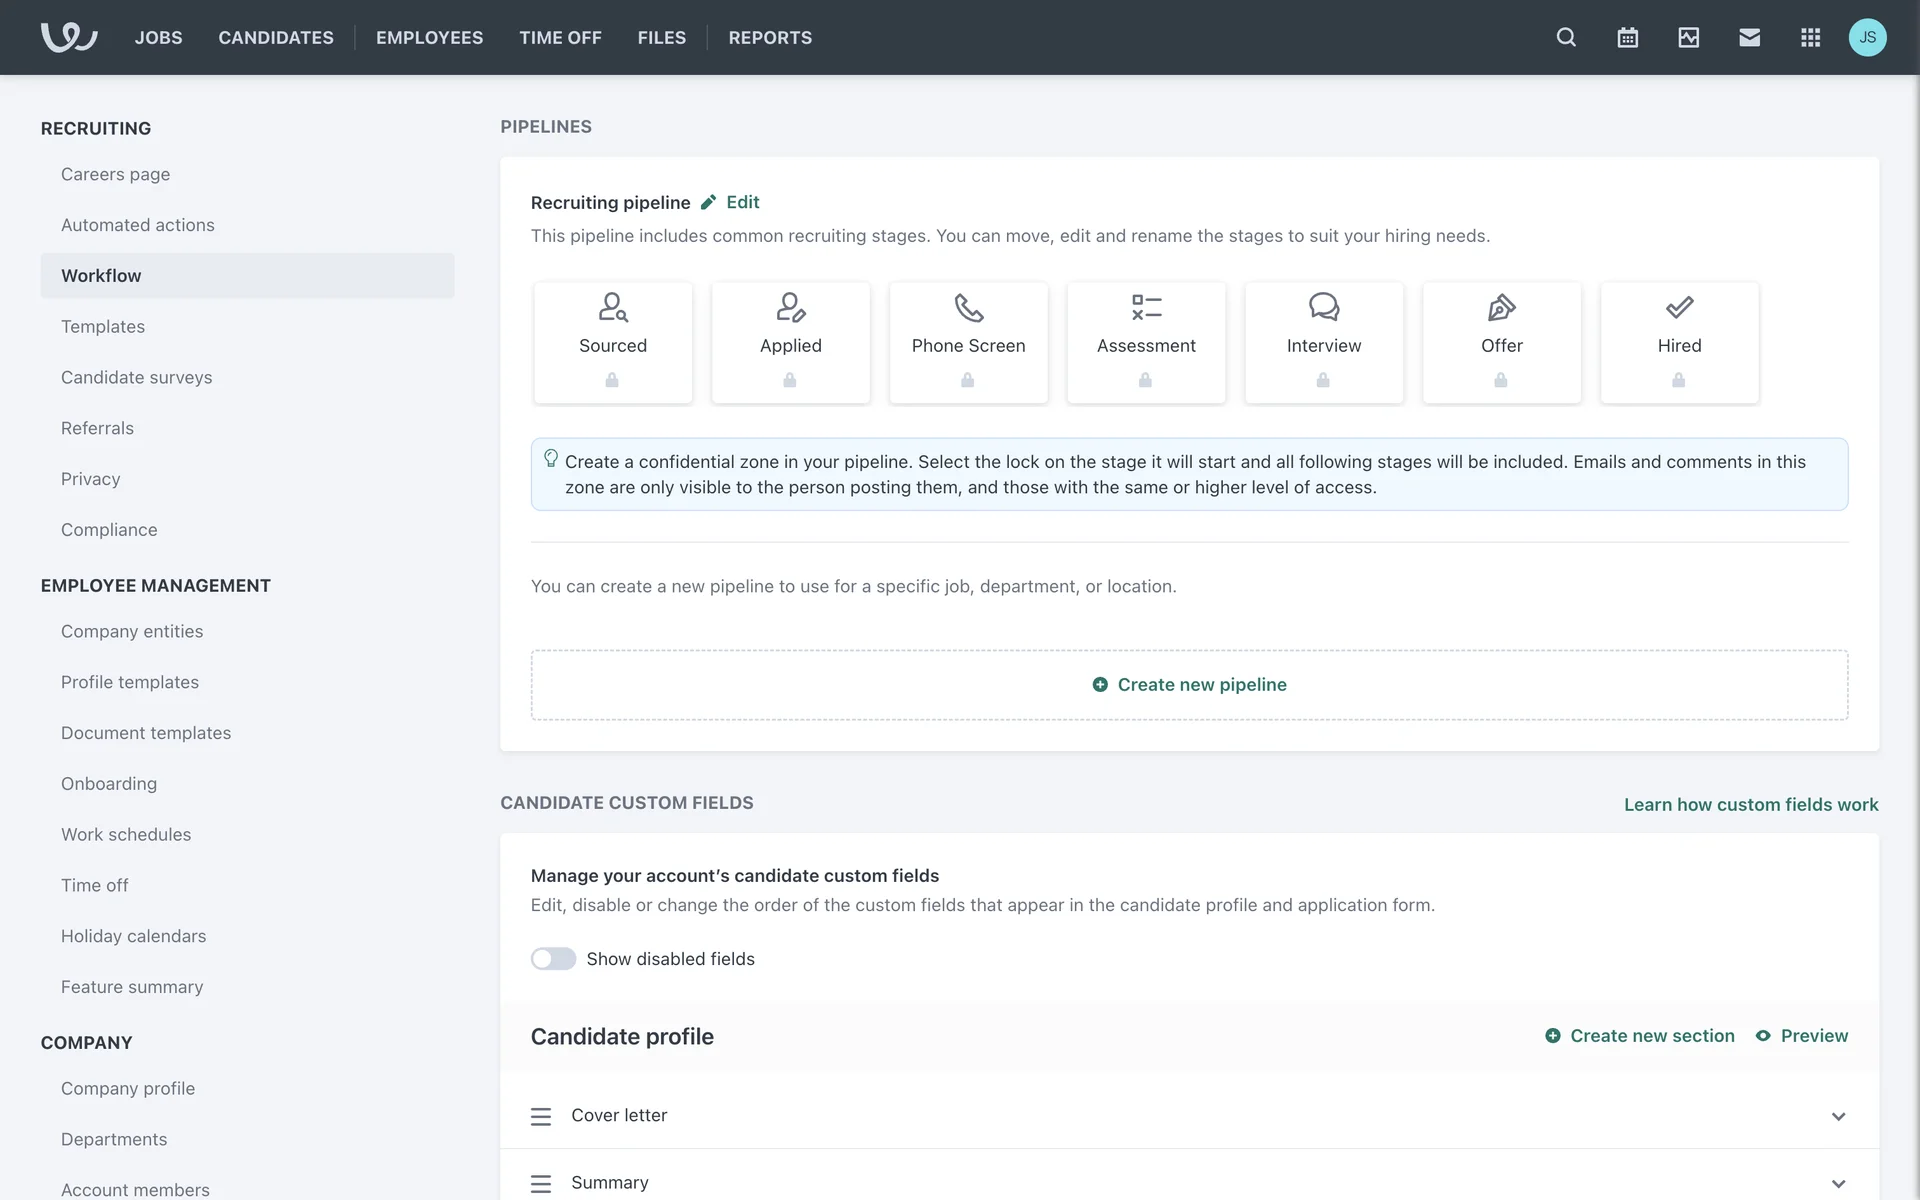Open the mail inbox icon
This screenshot has width=1920, height=1200.
[x=1749, y=37]
